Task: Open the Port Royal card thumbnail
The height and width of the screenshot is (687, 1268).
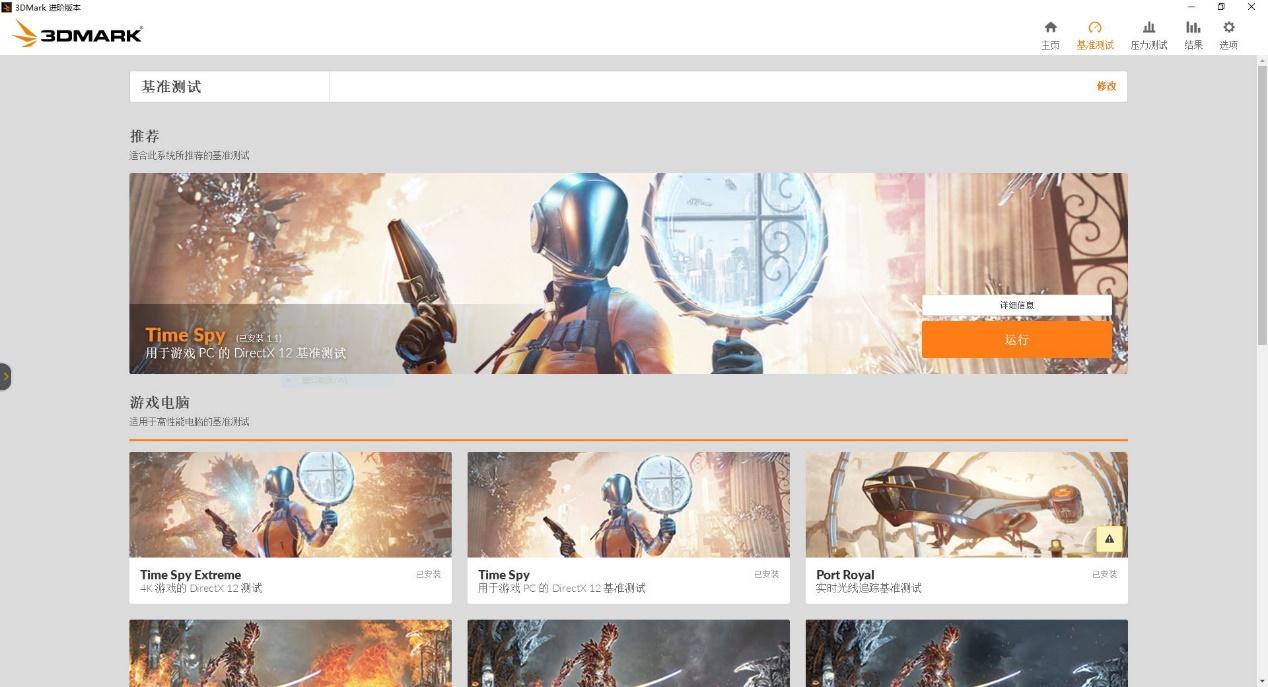Action: 966,505
